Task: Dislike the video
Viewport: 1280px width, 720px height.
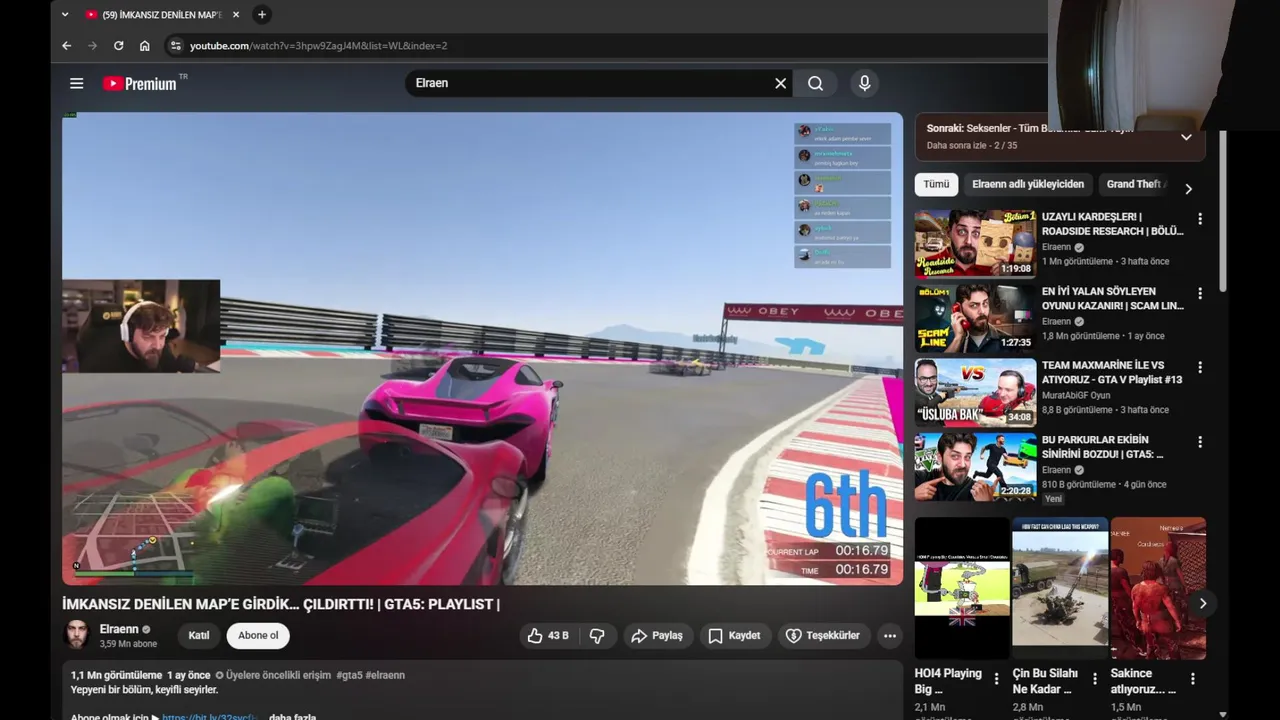Action: (597, 635)
